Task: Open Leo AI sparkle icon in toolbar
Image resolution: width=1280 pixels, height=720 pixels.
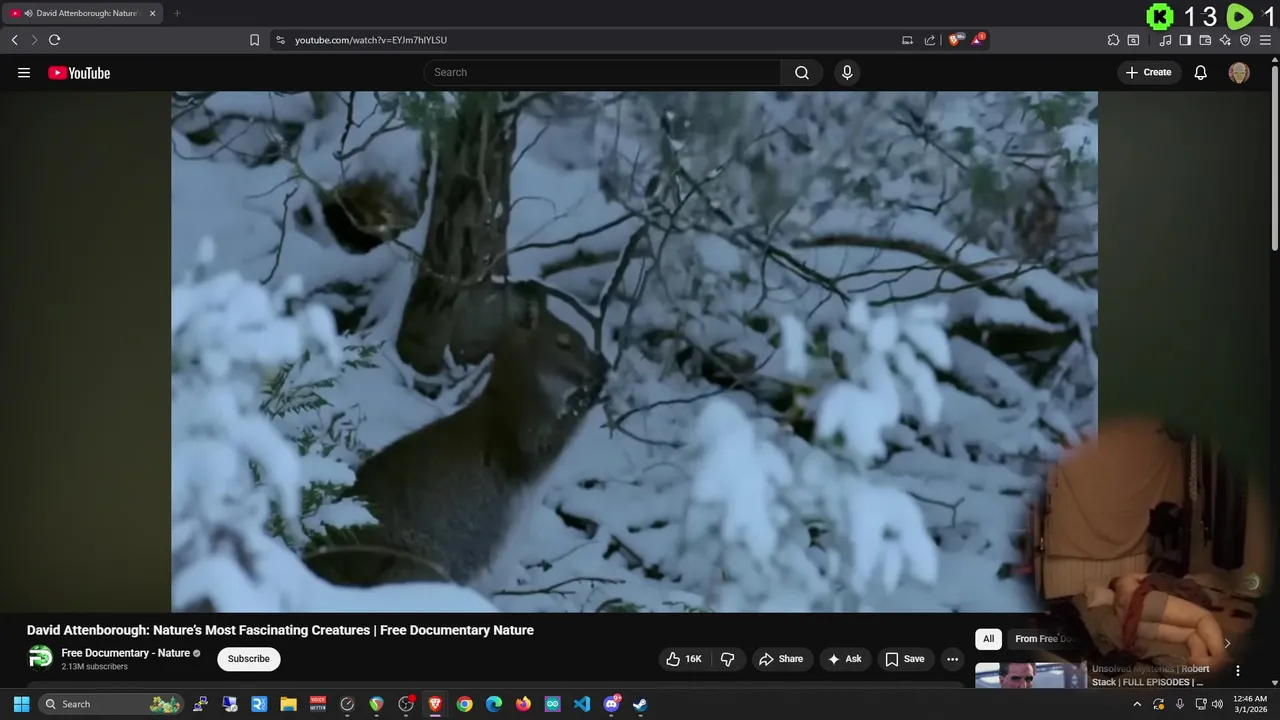Action: pos(1225,40)
